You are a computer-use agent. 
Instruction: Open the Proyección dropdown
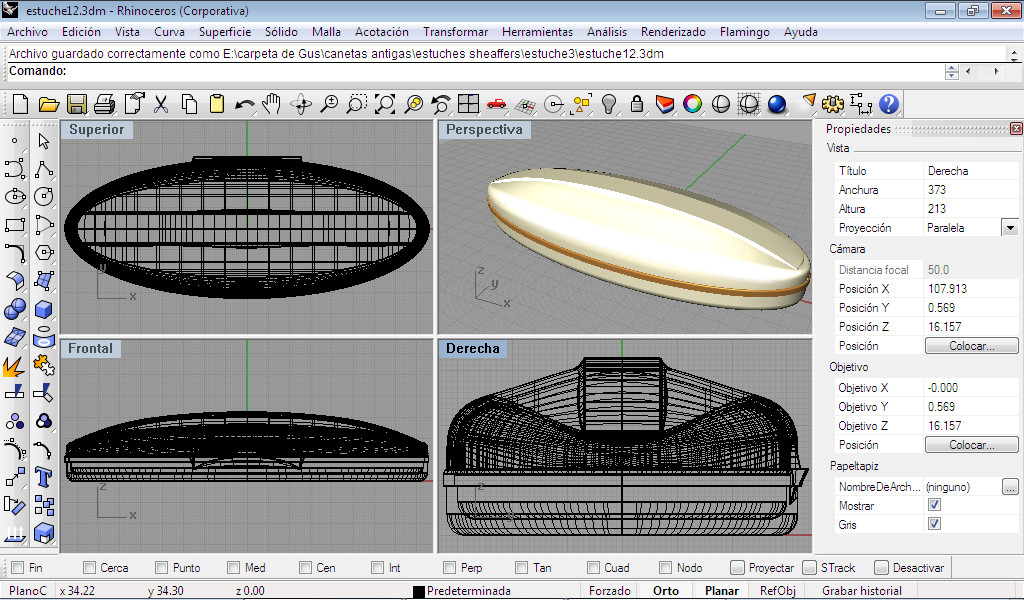(x=1010, y=228)
